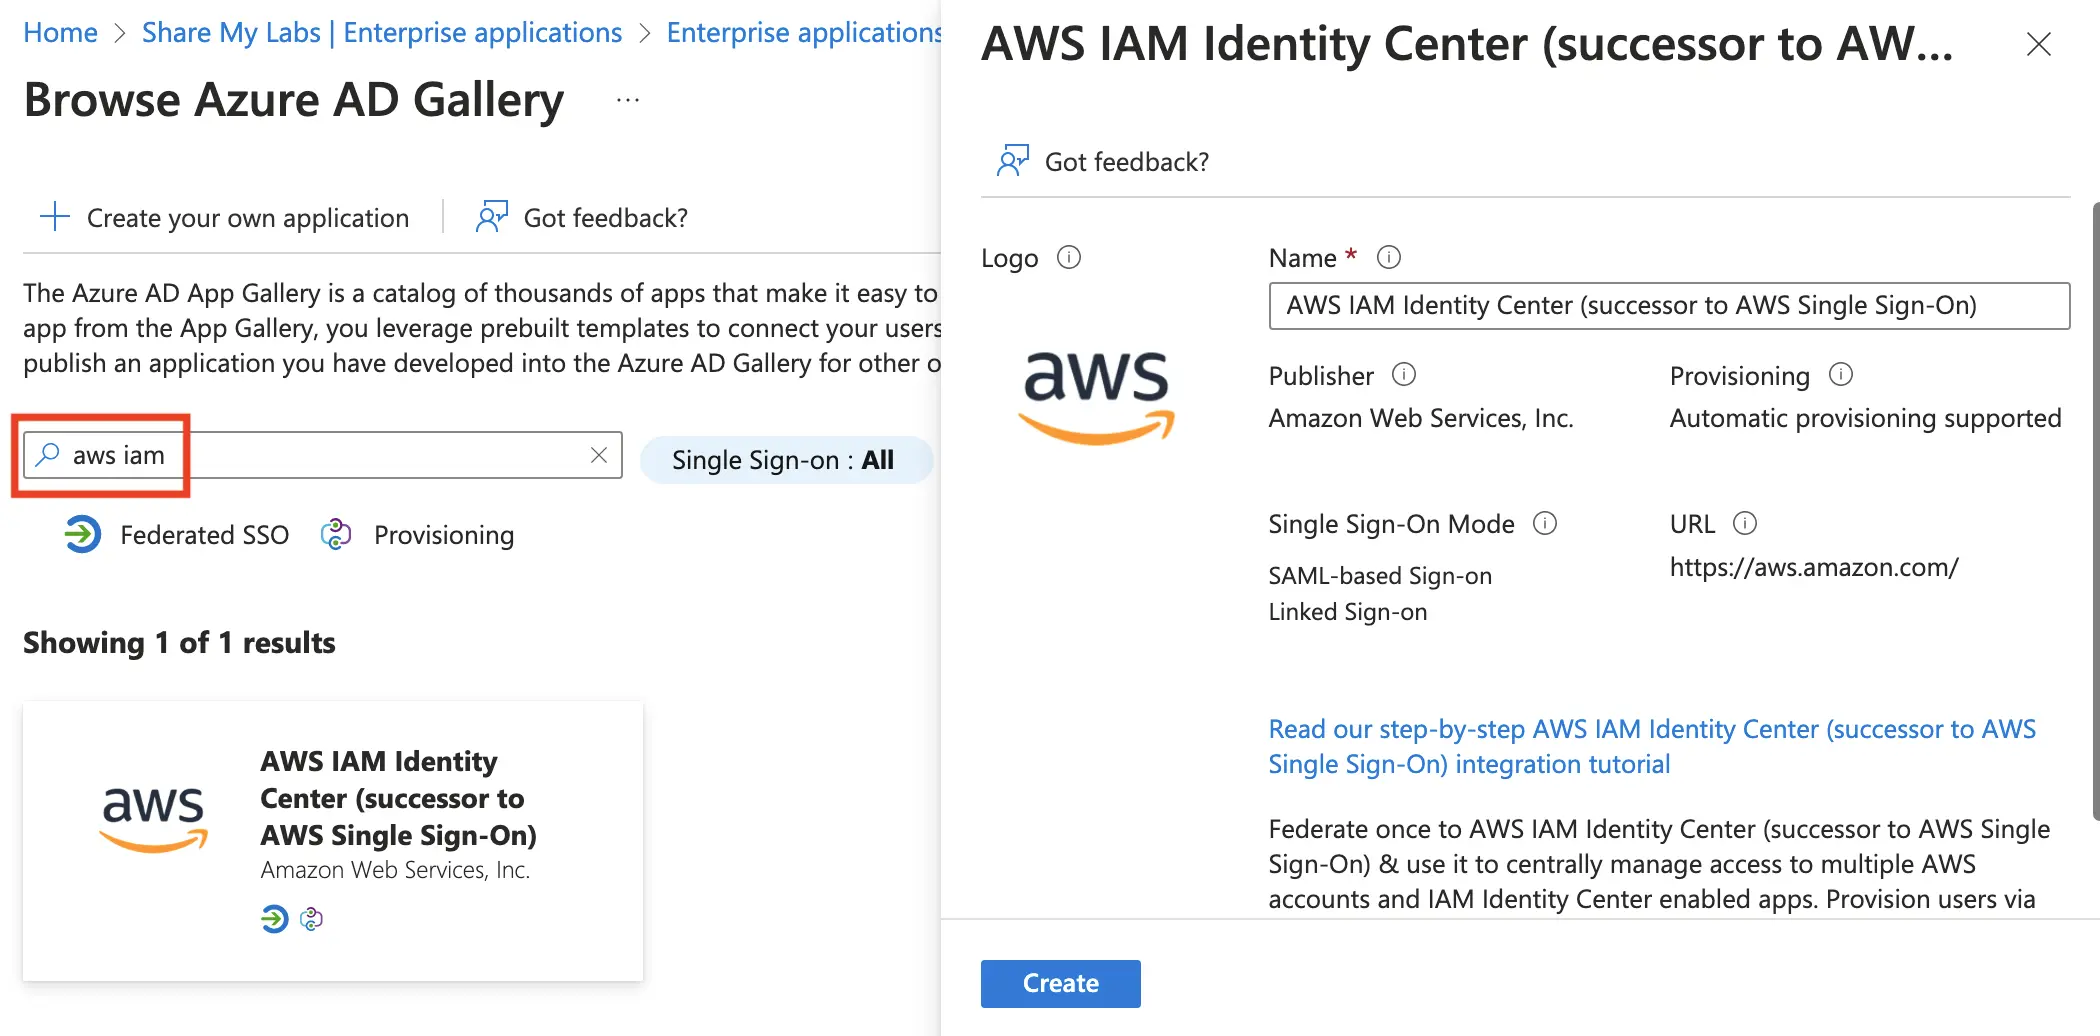Toggle the Provisioning filter
The width and height of the screenshot is (2100, 1036).
pos(417,535)
